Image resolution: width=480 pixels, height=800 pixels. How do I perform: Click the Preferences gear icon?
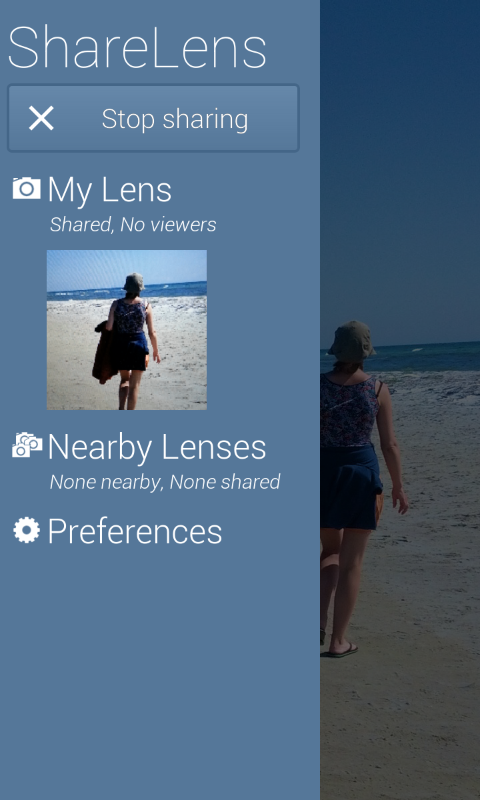pyautogui.click(x=27, y=530)
